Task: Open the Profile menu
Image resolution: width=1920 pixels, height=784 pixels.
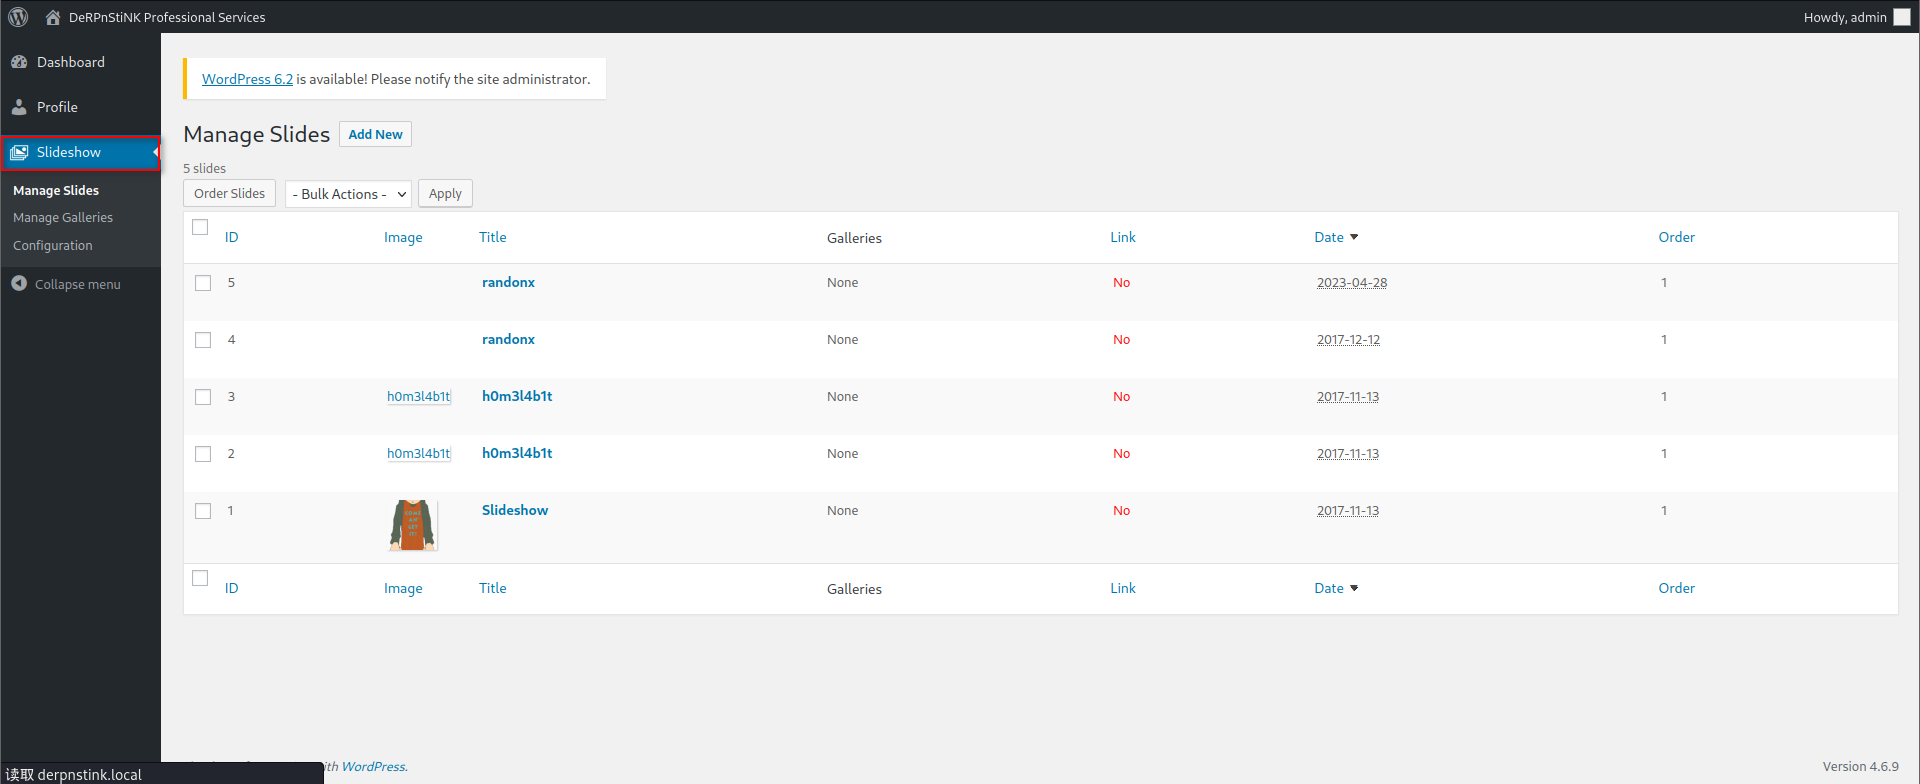Action: point(81,107)
